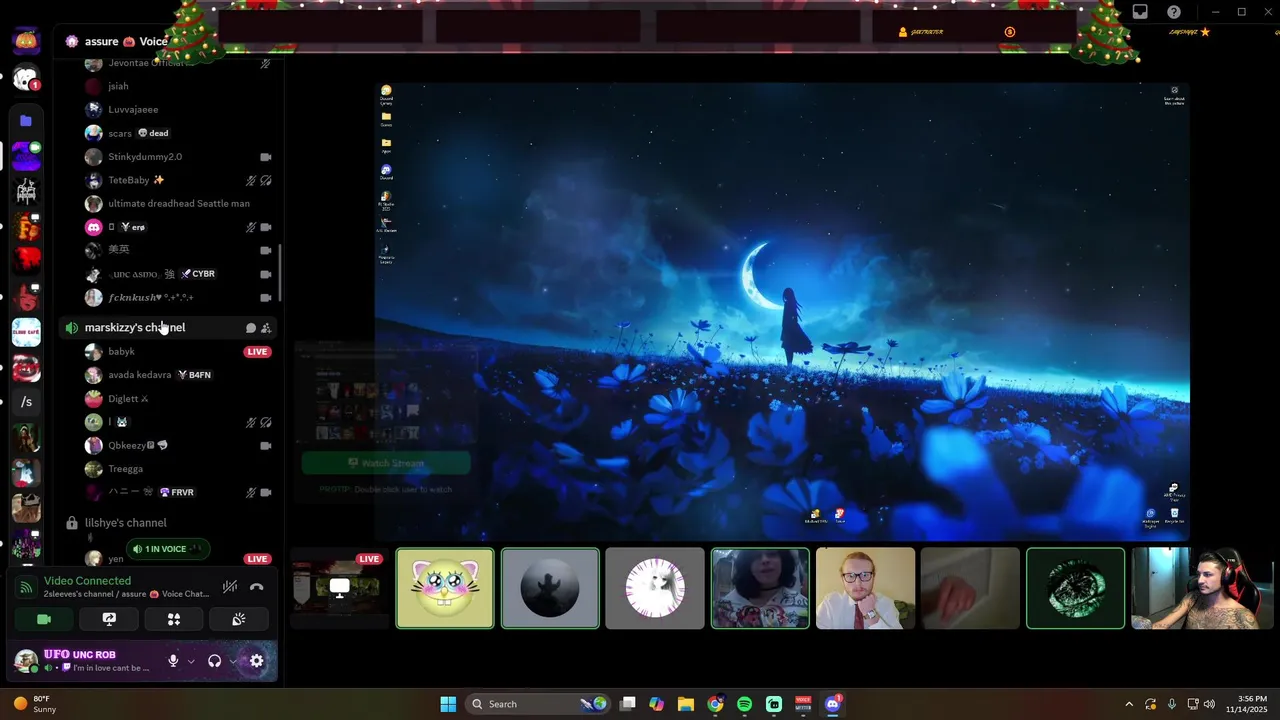Open direct messages icon with 1 notification
1280x720 pixels.
click(26, 78)
